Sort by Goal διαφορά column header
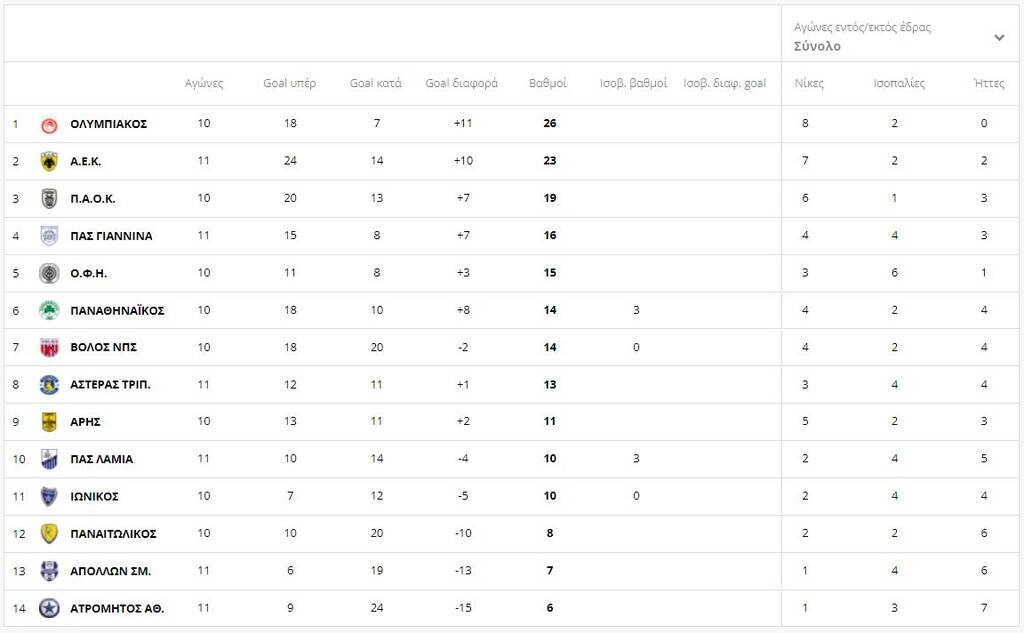Viewport: 1024px width, 633px height. click(461, 83)
